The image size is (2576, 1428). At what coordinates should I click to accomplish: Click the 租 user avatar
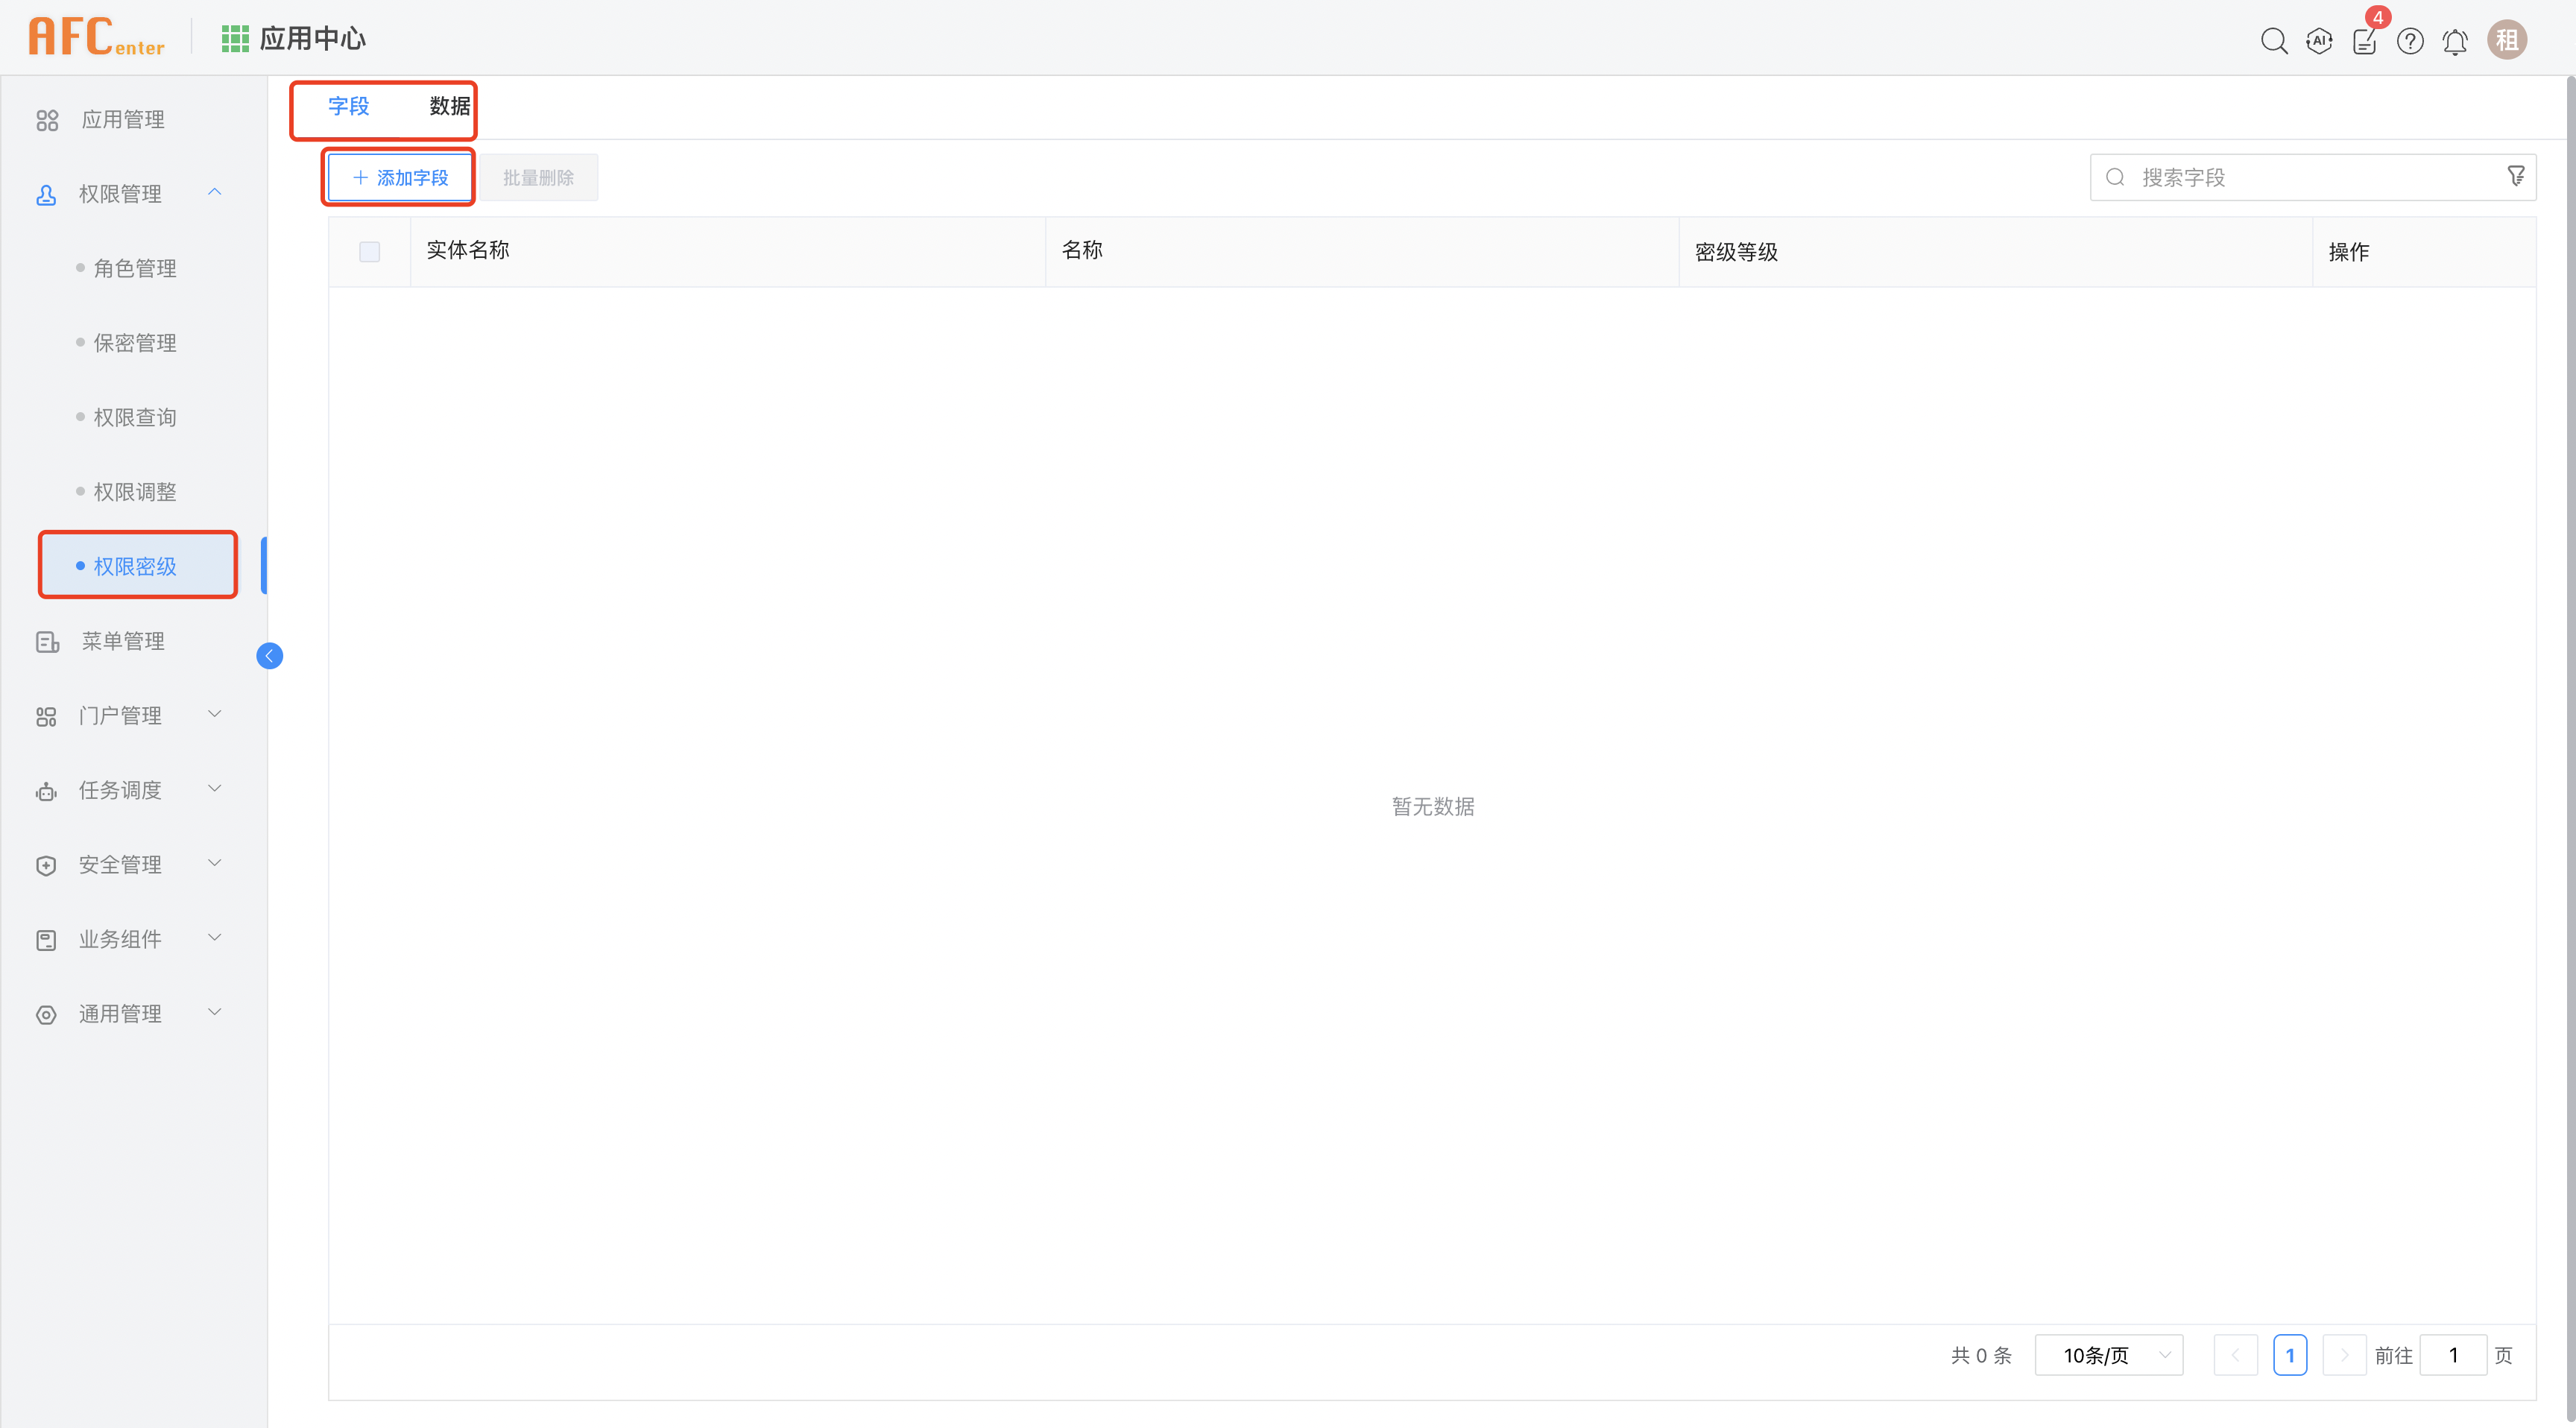click(2507, 40)
